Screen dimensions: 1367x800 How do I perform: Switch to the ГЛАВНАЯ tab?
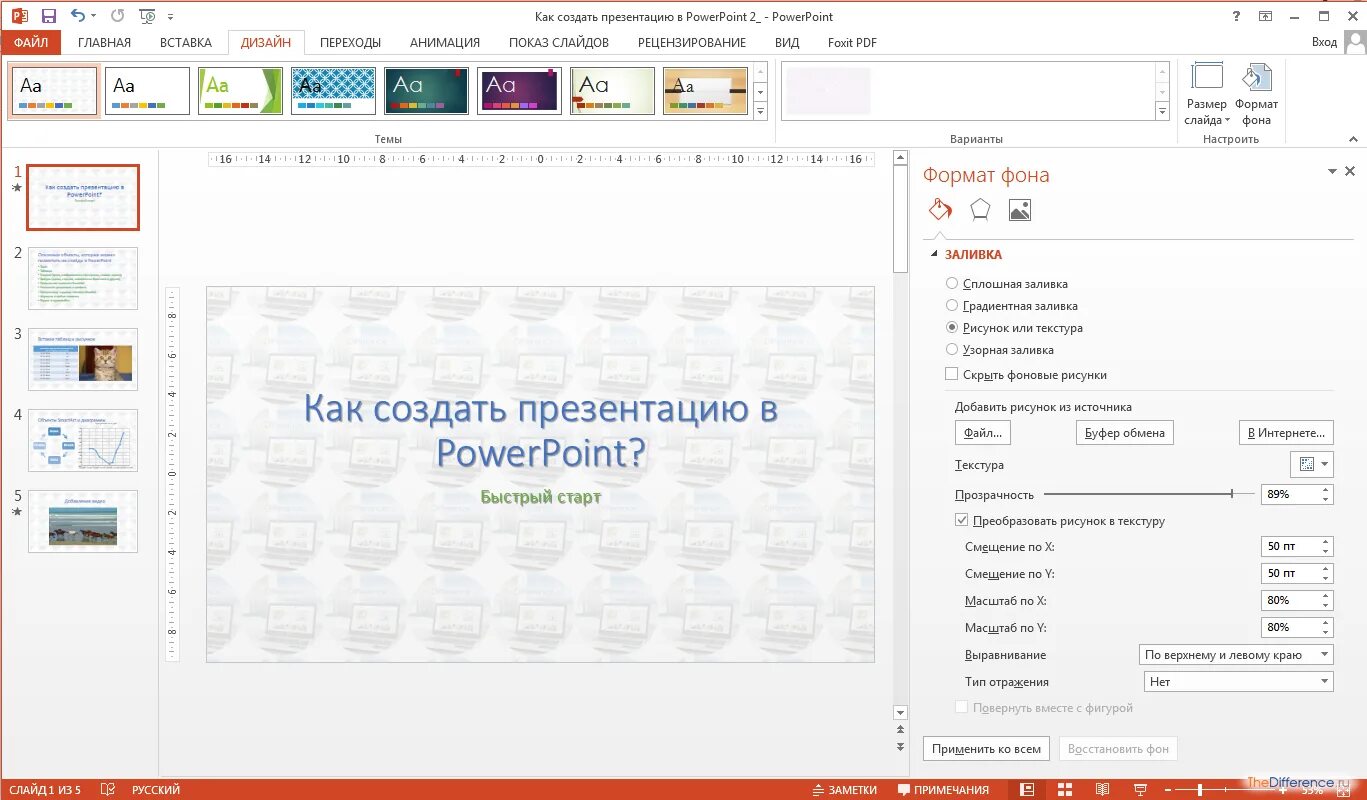[104, 43]
